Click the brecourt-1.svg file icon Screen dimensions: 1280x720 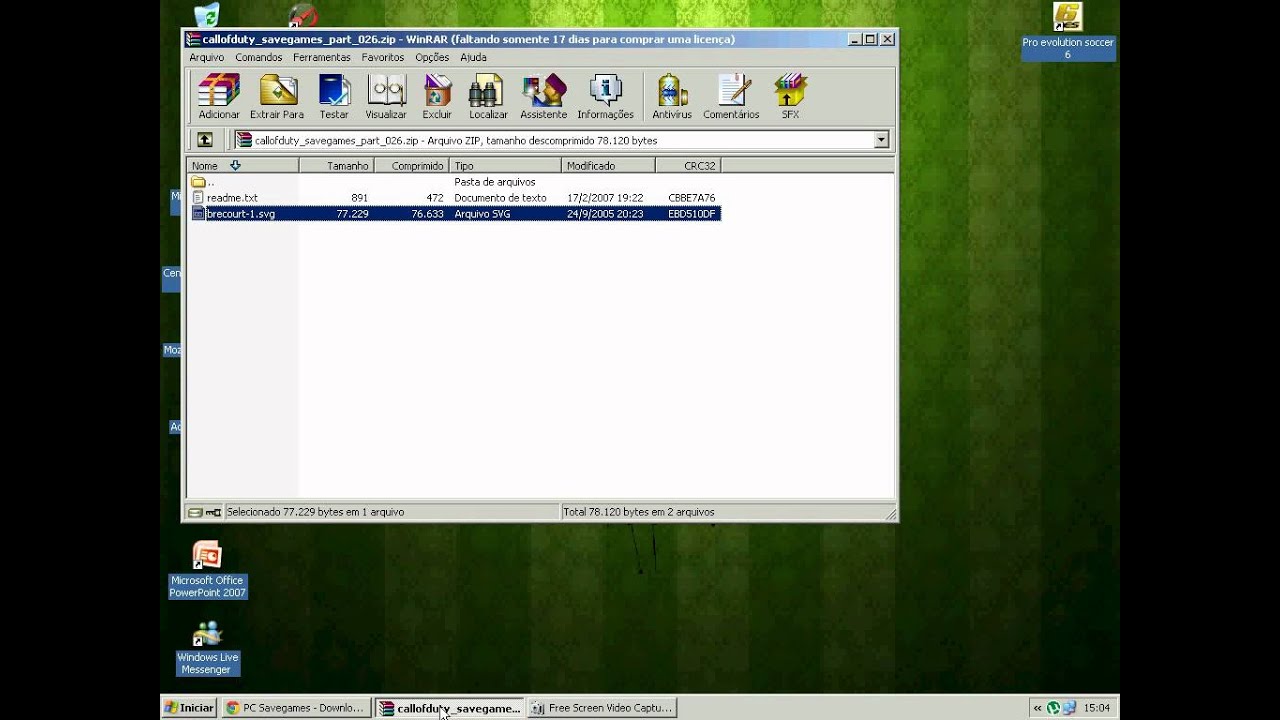click(x=198, y=214)
